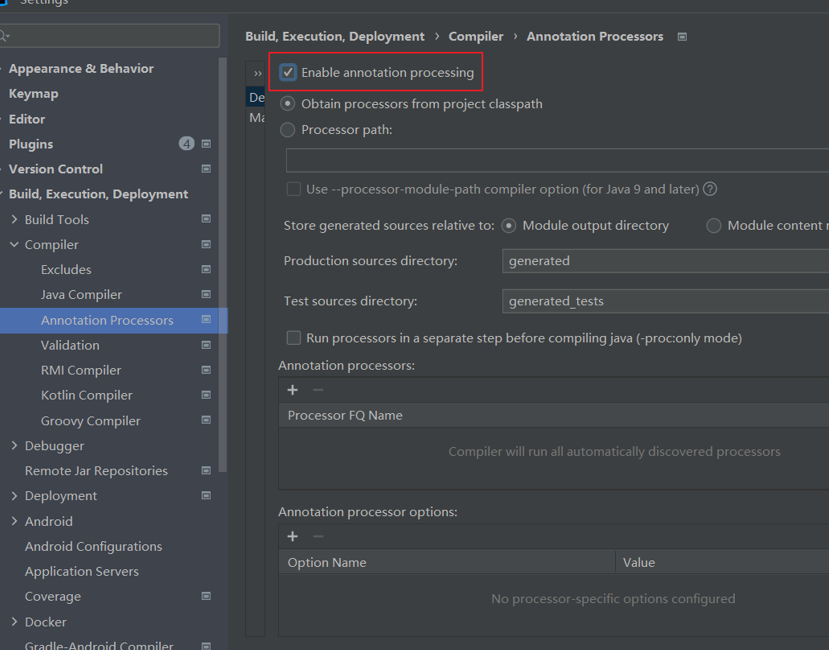Add annotation processor option using plus icon
The image size is (829, 650).
point(293,536)
